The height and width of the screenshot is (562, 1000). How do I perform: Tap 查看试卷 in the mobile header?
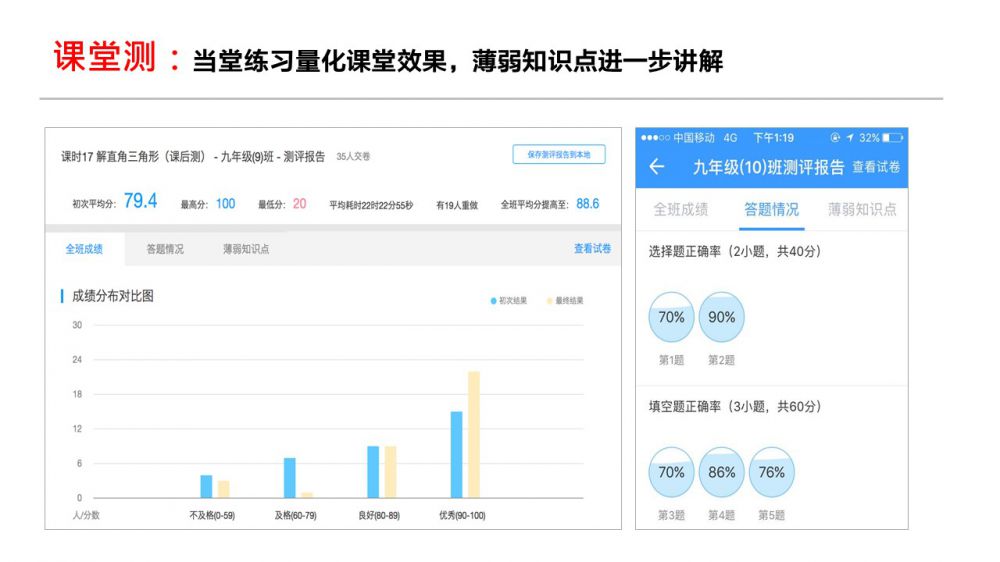pos(876,167)
